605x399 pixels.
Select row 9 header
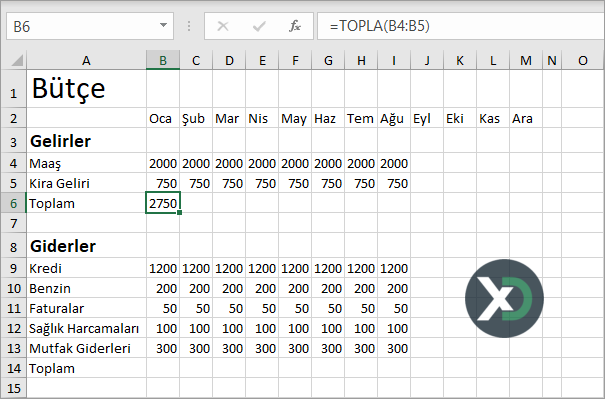[x=14, y=268]
